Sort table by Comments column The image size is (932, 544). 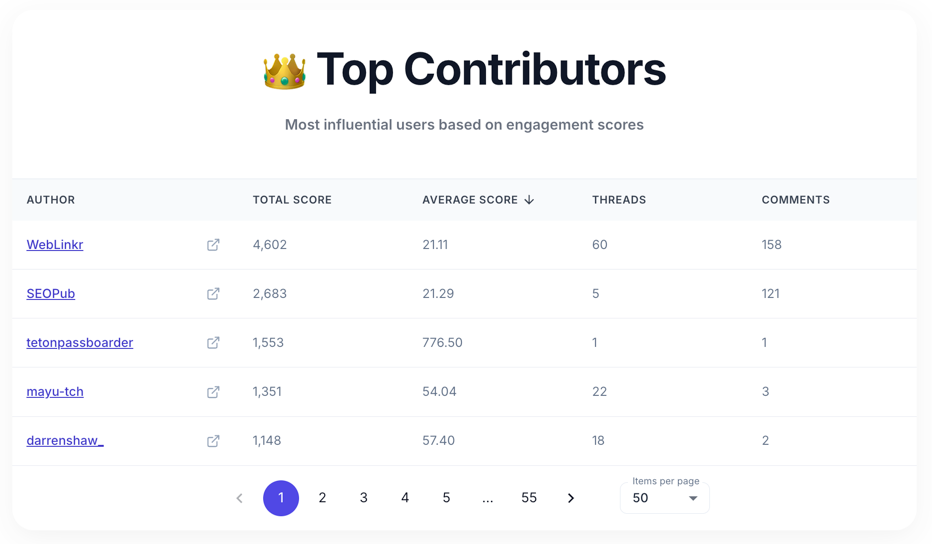point(795,200)
